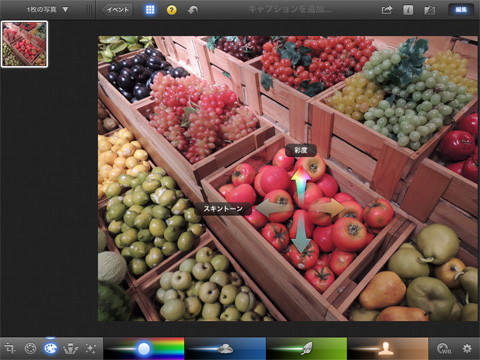Viewport: 480px width, 360px height.
Task: Select the fruit market photo thumbnail
Action: click(24, 44)
